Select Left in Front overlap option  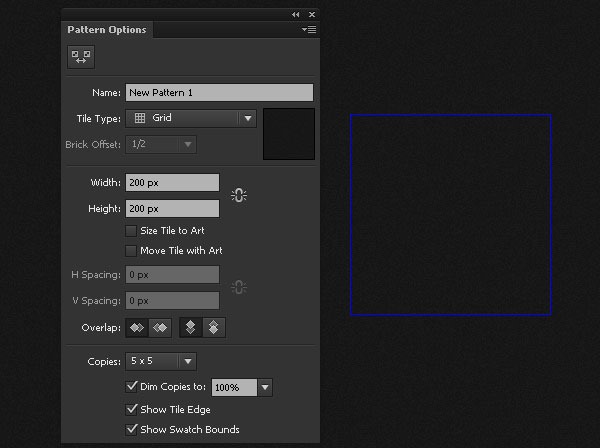click(138, 327)
